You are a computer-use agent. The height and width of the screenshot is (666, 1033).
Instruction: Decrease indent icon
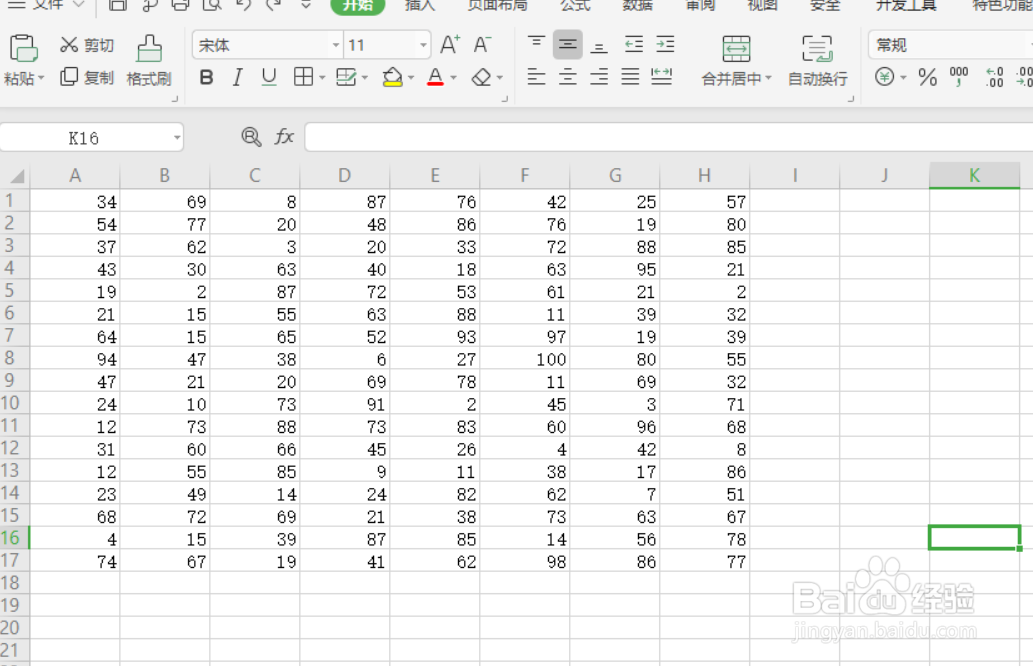coord(634,44)
